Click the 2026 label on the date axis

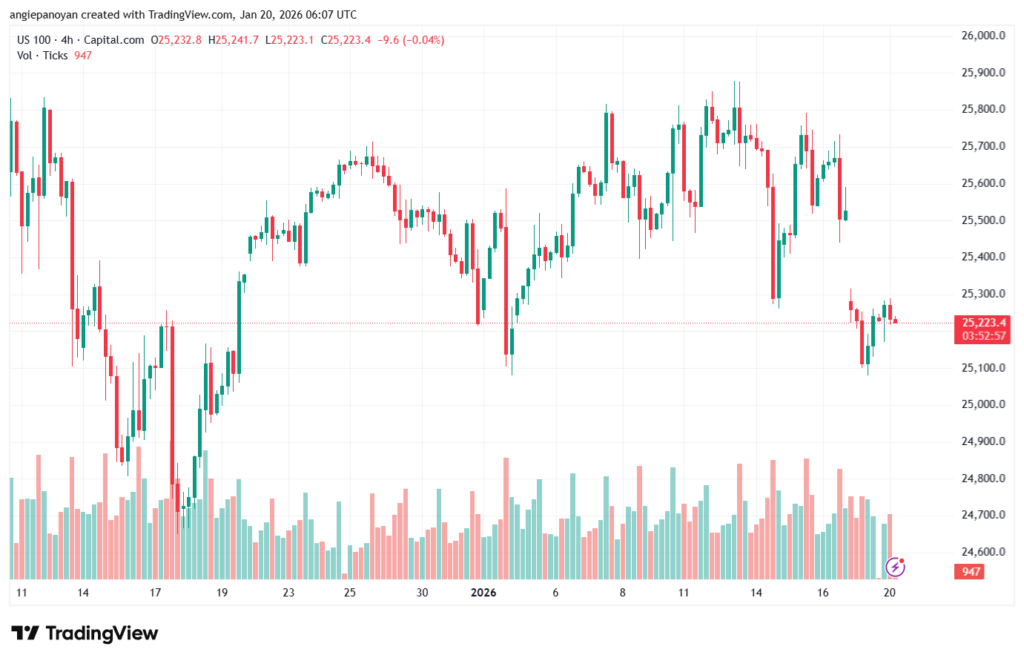pos(484,592)
